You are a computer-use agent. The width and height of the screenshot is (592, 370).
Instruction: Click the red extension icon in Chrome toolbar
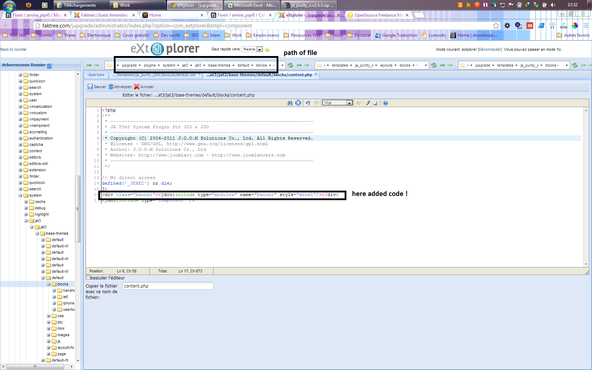click(x=530, y=26)
